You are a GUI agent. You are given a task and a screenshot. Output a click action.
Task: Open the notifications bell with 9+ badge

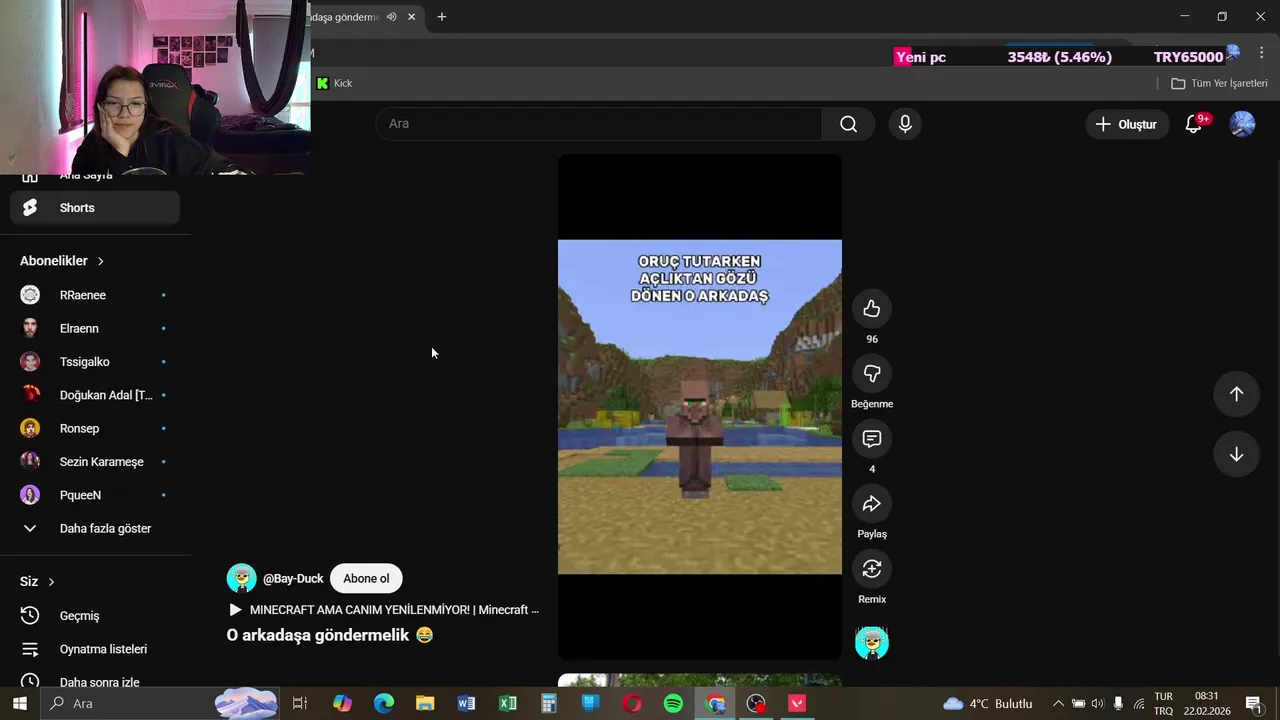pos(1194,124)
